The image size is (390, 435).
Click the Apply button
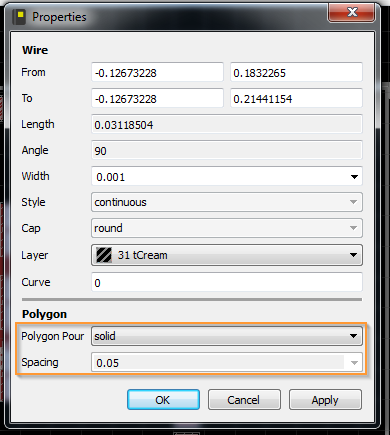pyautogui.click(x=325, y=400)
